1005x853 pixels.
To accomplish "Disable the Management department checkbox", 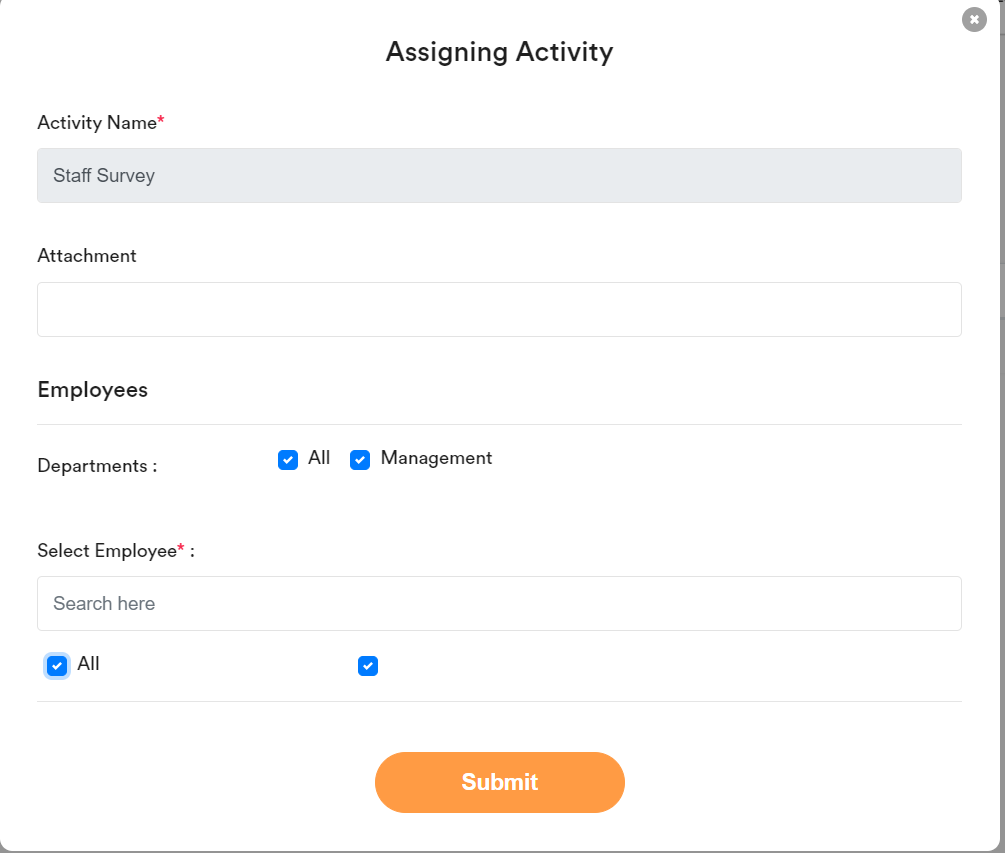I will pyautogui.click(x=360, y=460).
